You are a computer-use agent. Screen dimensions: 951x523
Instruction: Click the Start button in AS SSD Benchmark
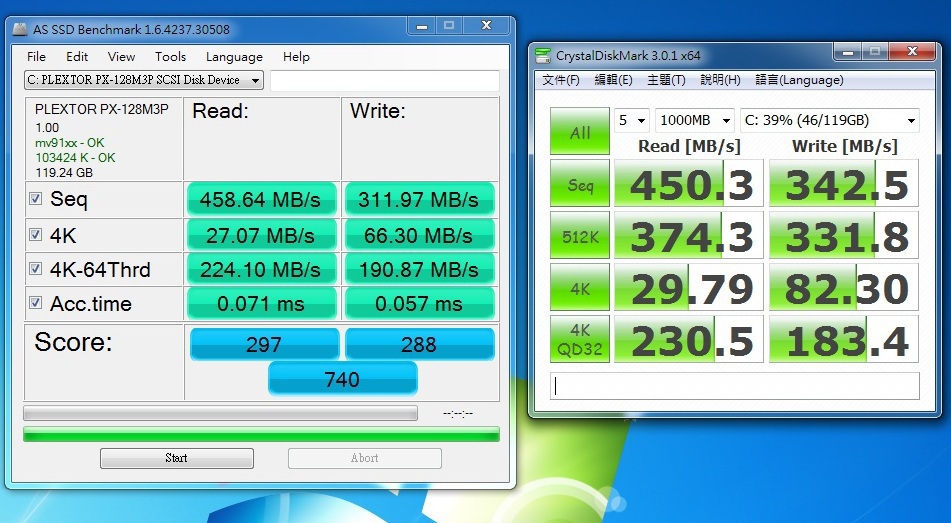coord(176,458)
